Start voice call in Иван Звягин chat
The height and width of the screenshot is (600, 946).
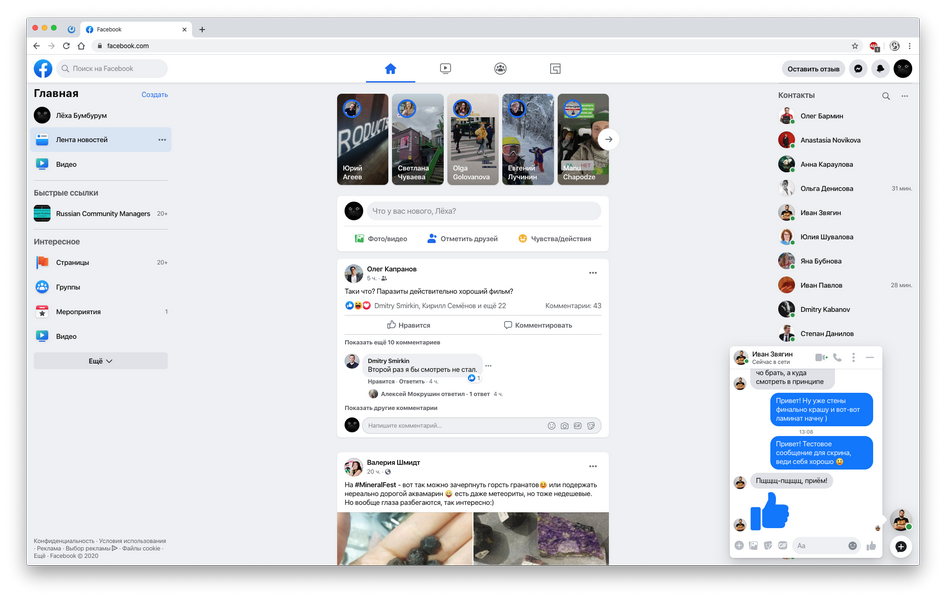coord(837,358)
